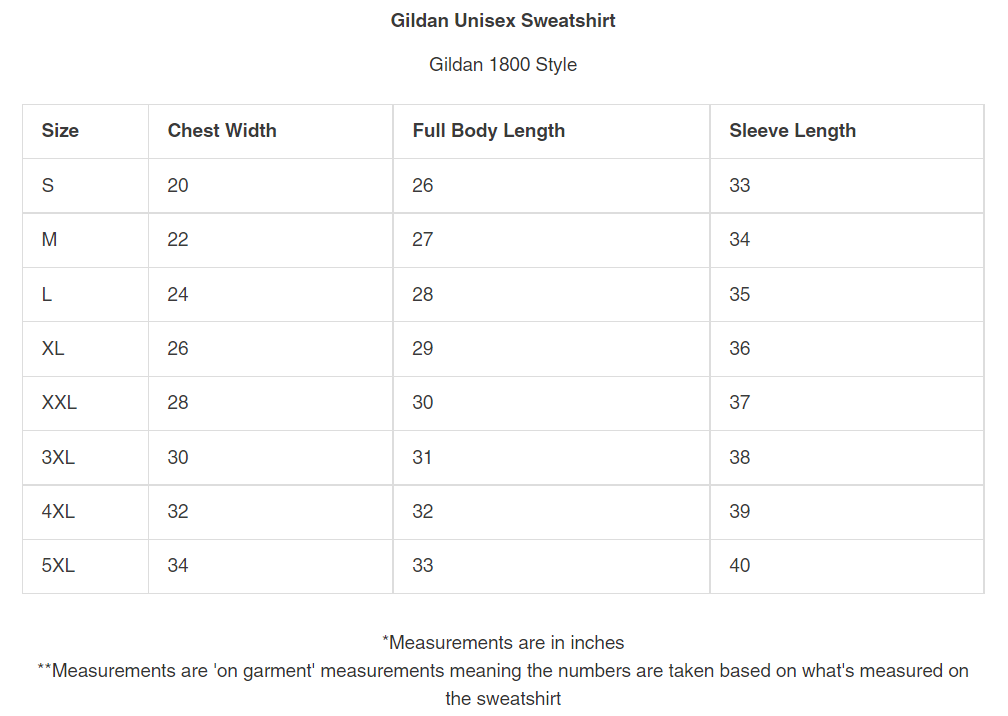Click the Gildan Unisex Sweatshirt title
The height and width of the screenshot is (716, 1008).
pos(503,21)
